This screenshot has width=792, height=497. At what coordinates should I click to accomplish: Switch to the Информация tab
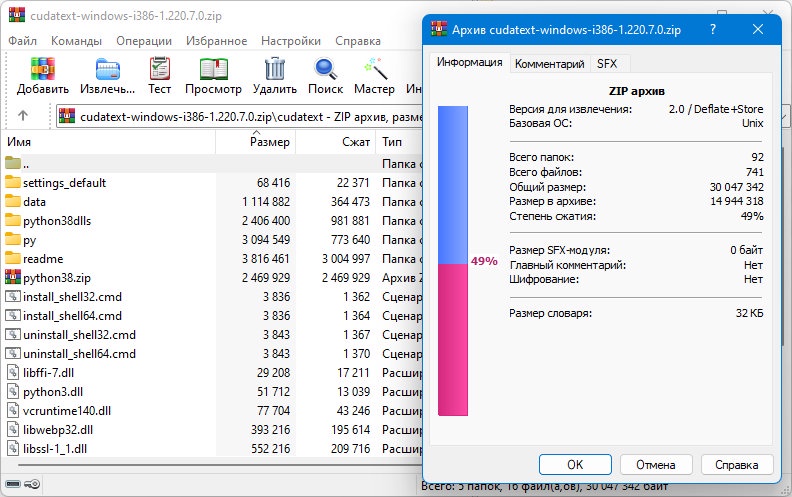[470, 62]
